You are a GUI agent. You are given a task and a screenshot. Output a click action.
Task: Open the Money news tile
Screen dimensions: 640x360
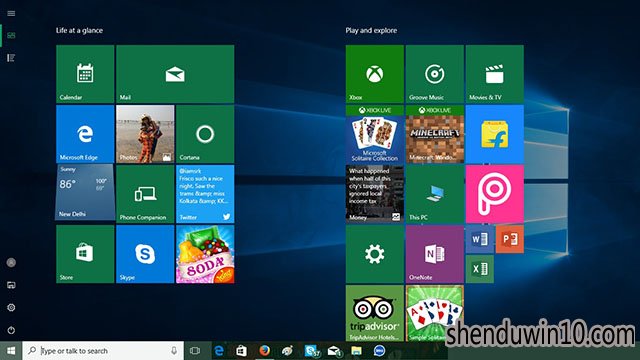pos(375,194)
